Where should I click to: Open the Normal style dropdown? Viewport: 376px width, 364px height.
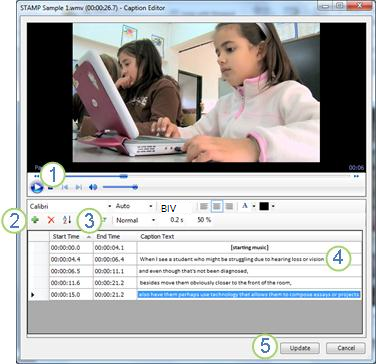click(136, 220)
